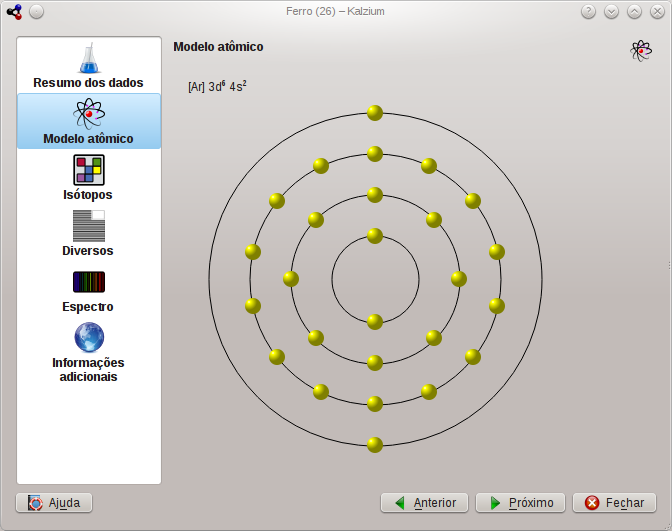Show the Espectro spectrum icon page
The image size is (672, 531).
(x=89, y=281)
